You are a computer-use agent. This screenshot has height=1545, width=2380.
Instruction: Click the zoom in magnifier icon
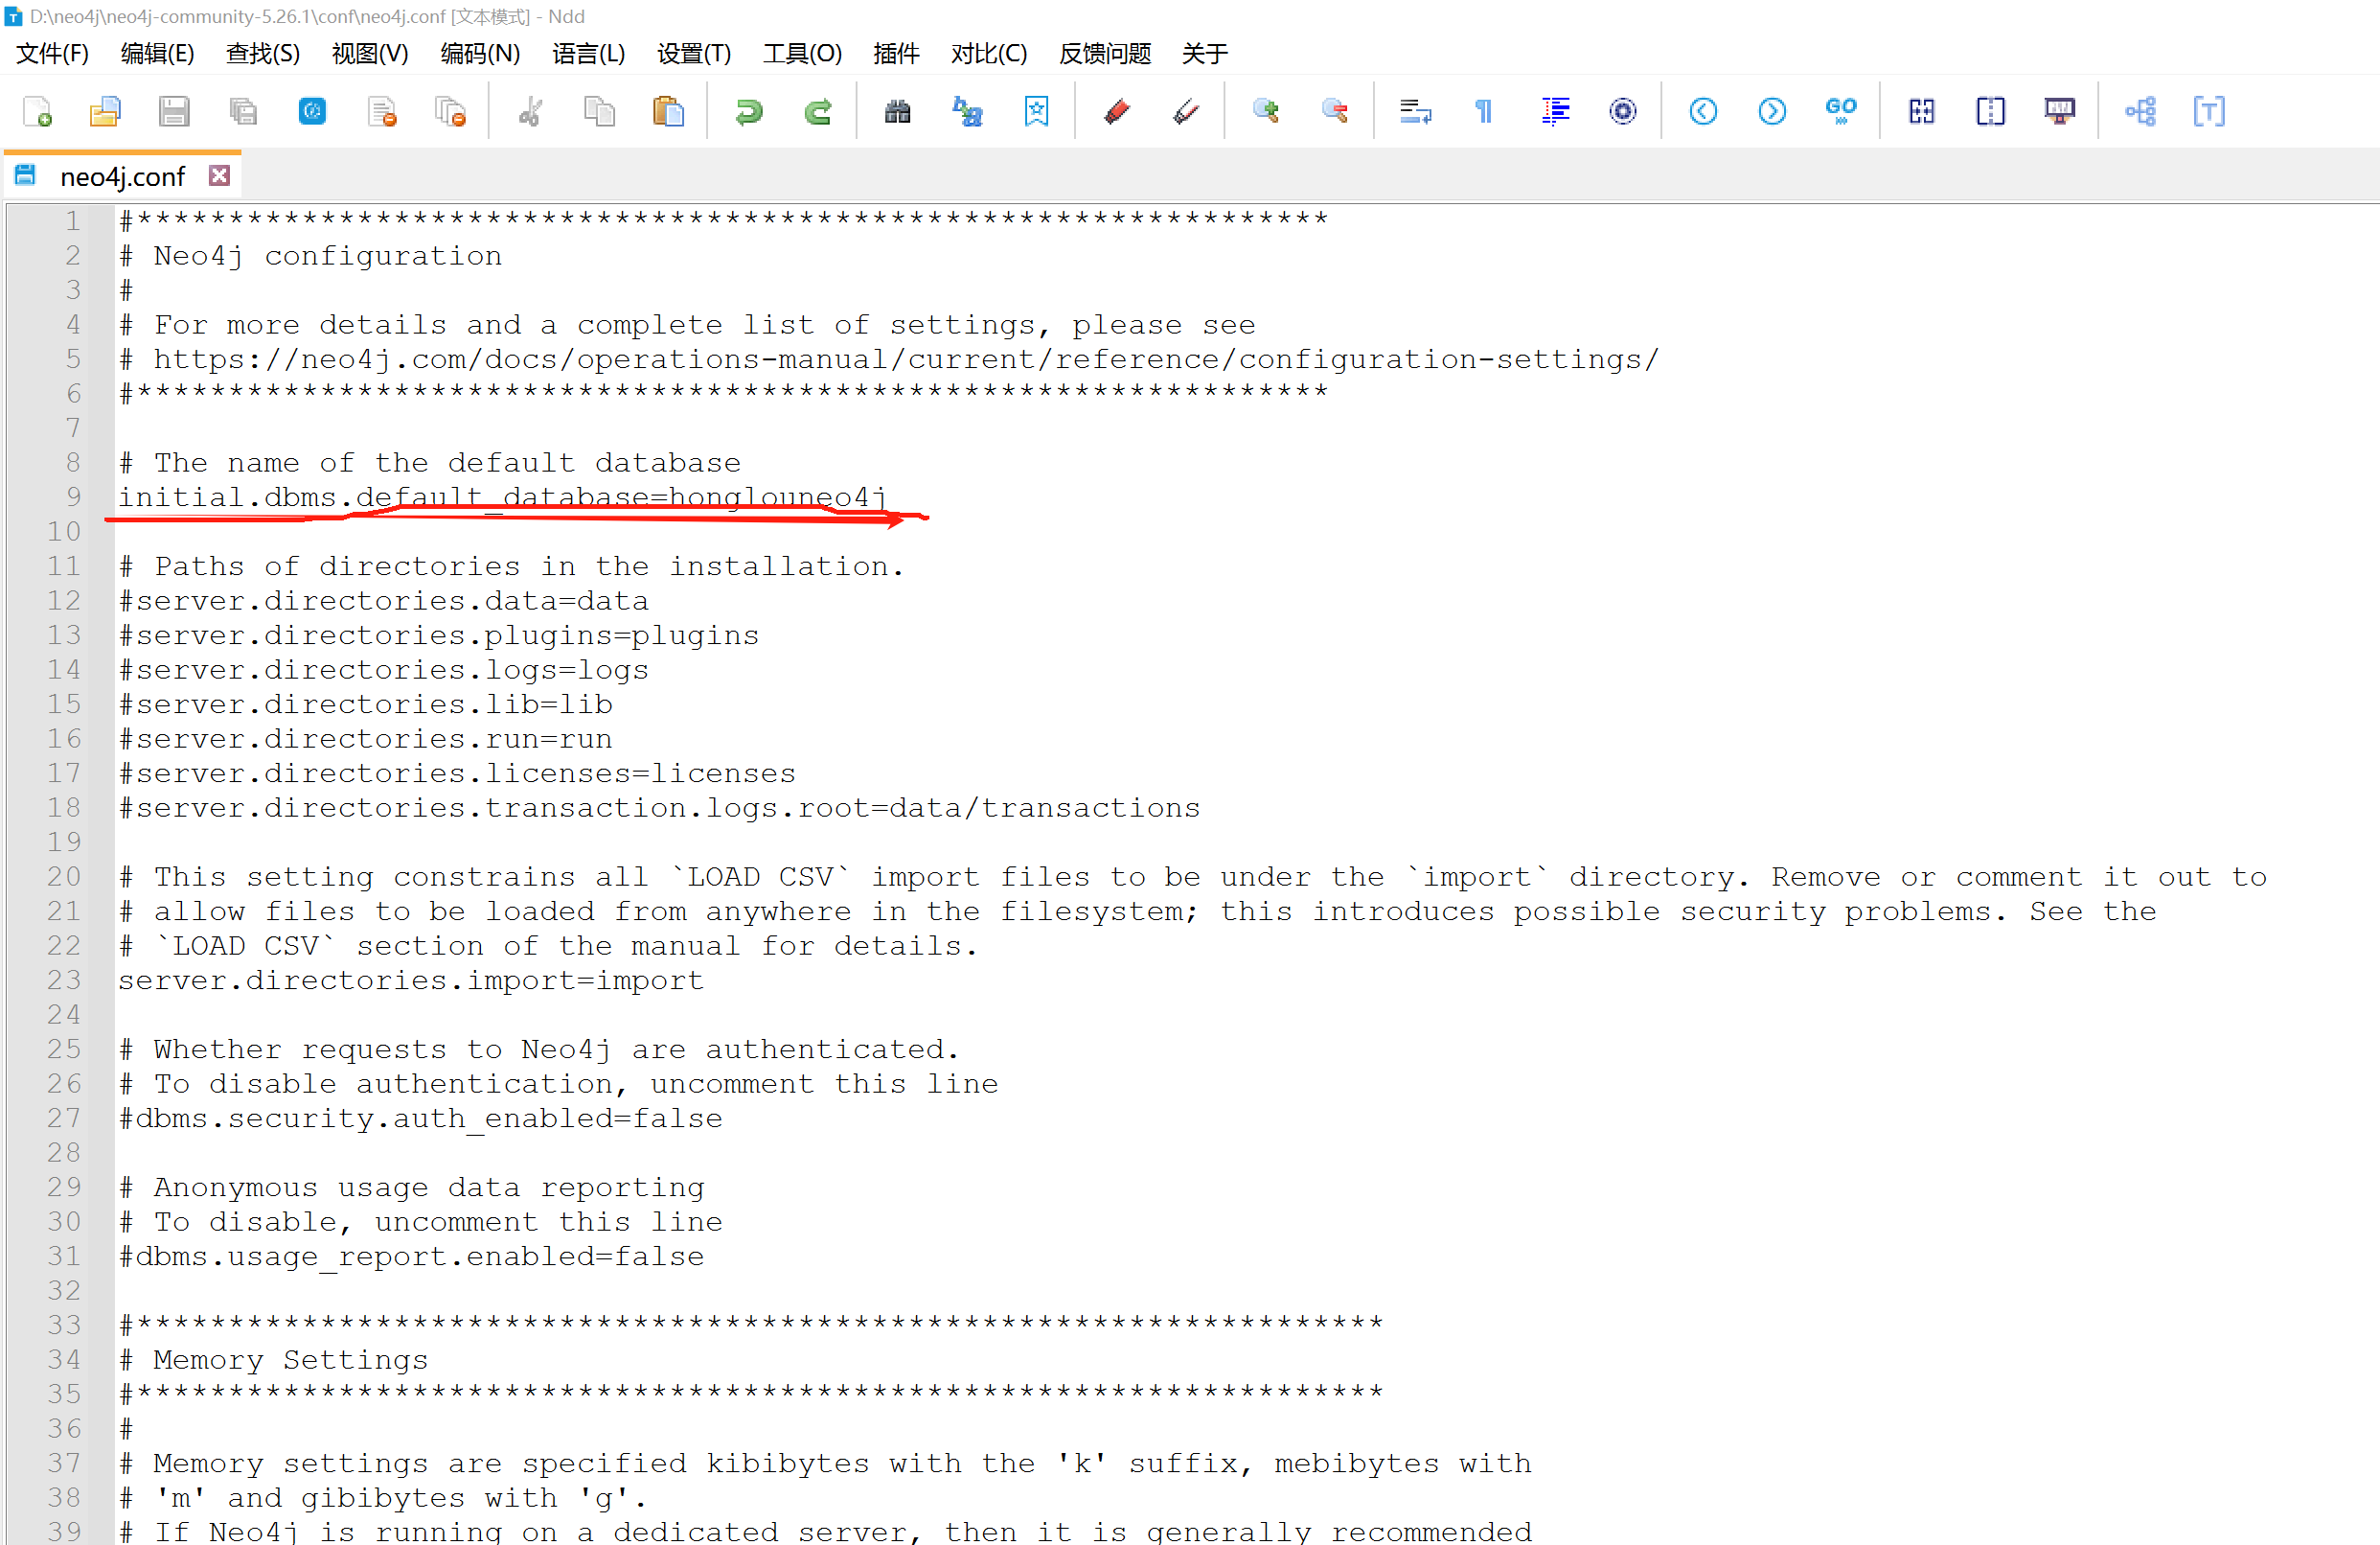pyautogui.click(x=1265, y=111)
